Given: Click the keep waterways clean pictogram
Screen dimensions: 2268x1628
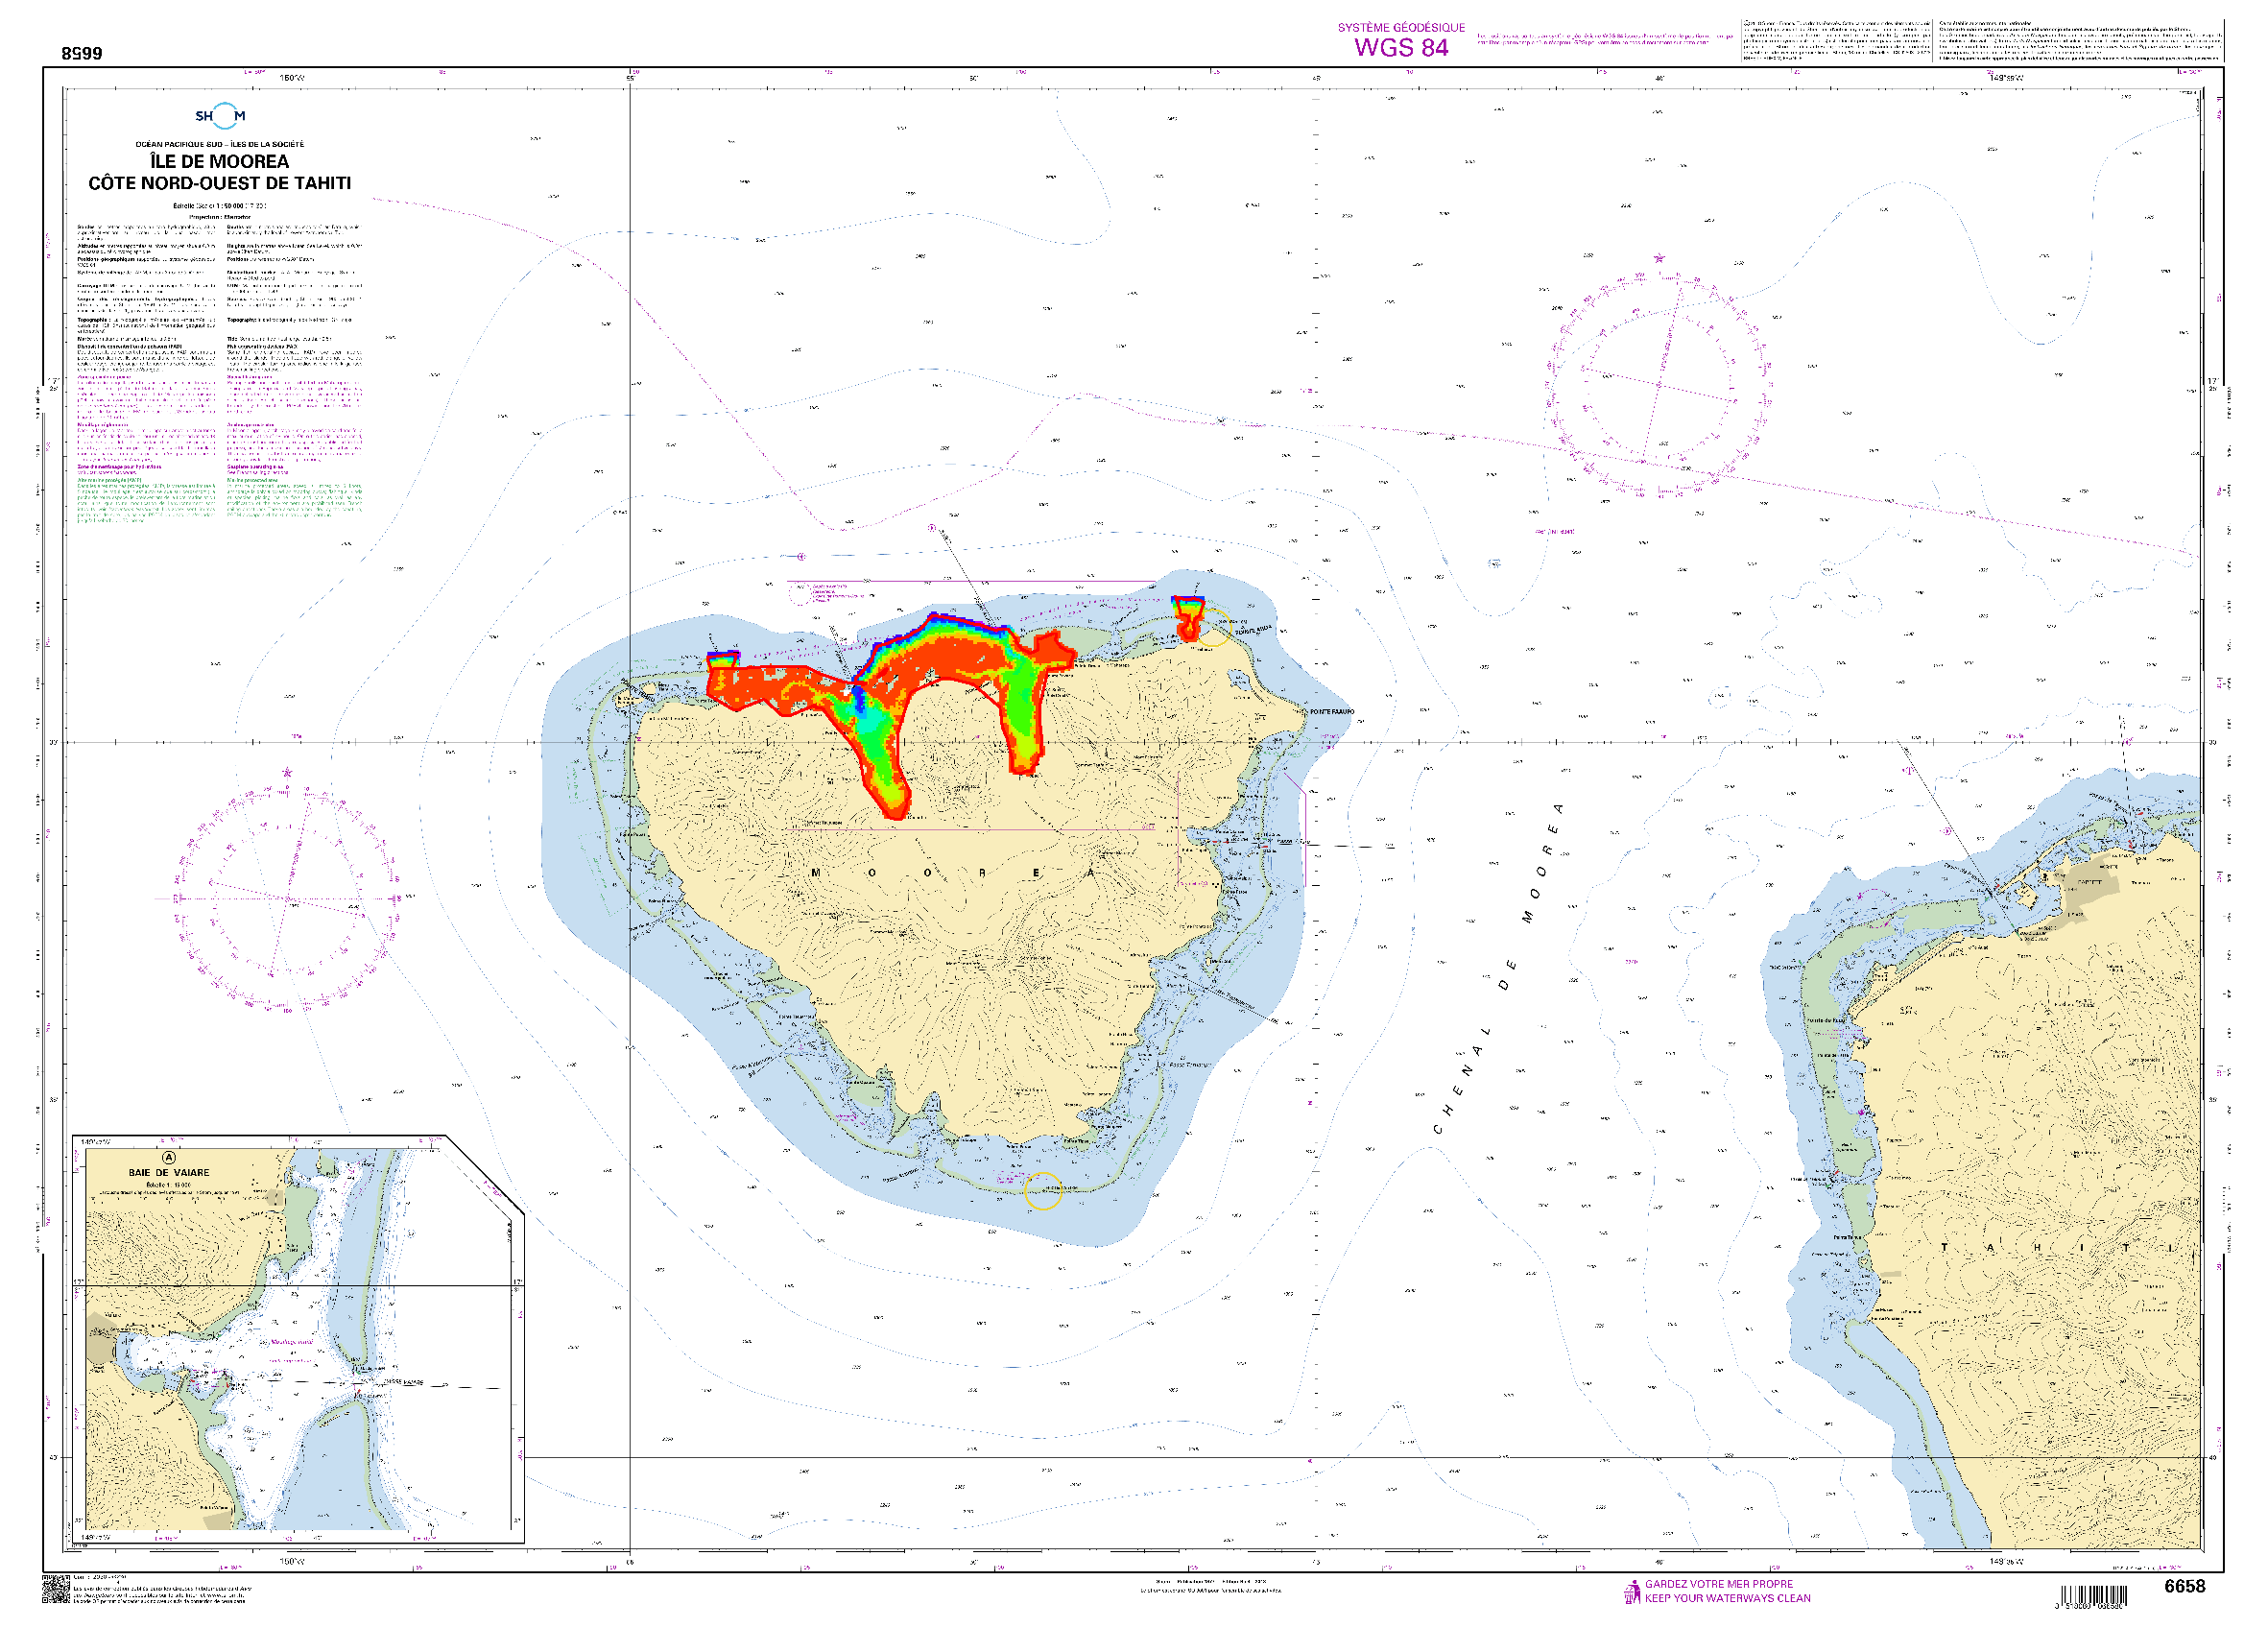Looking at the screenshot, I should (x=1633, y=1591).
